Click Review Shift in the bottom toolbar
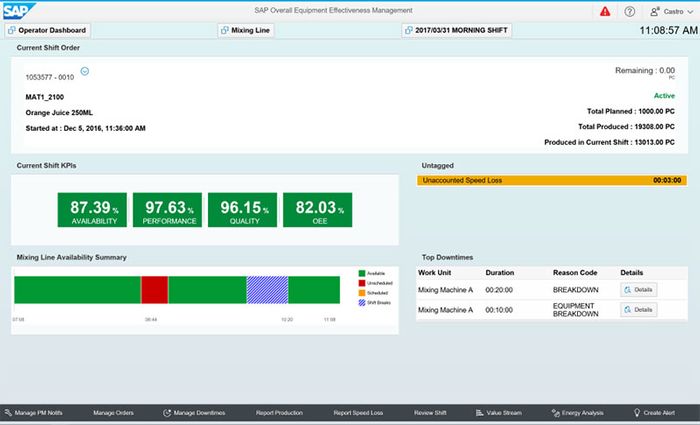 click(430, 413)
